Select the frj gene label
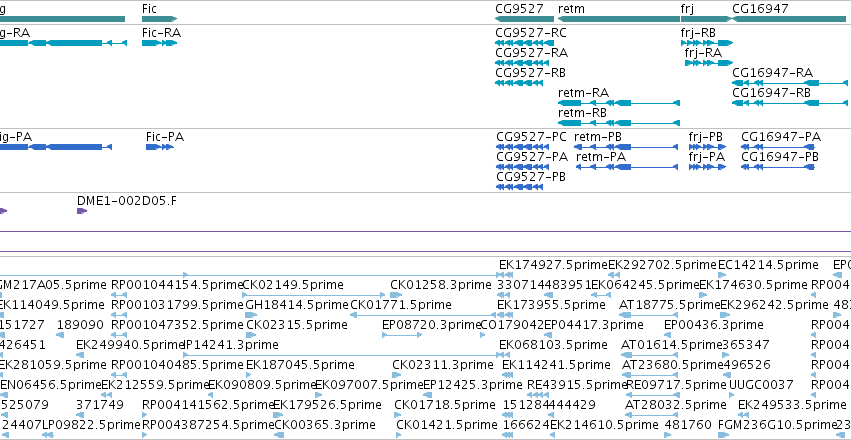This screenshot has height=440, width=851. [x=688, y=9]
